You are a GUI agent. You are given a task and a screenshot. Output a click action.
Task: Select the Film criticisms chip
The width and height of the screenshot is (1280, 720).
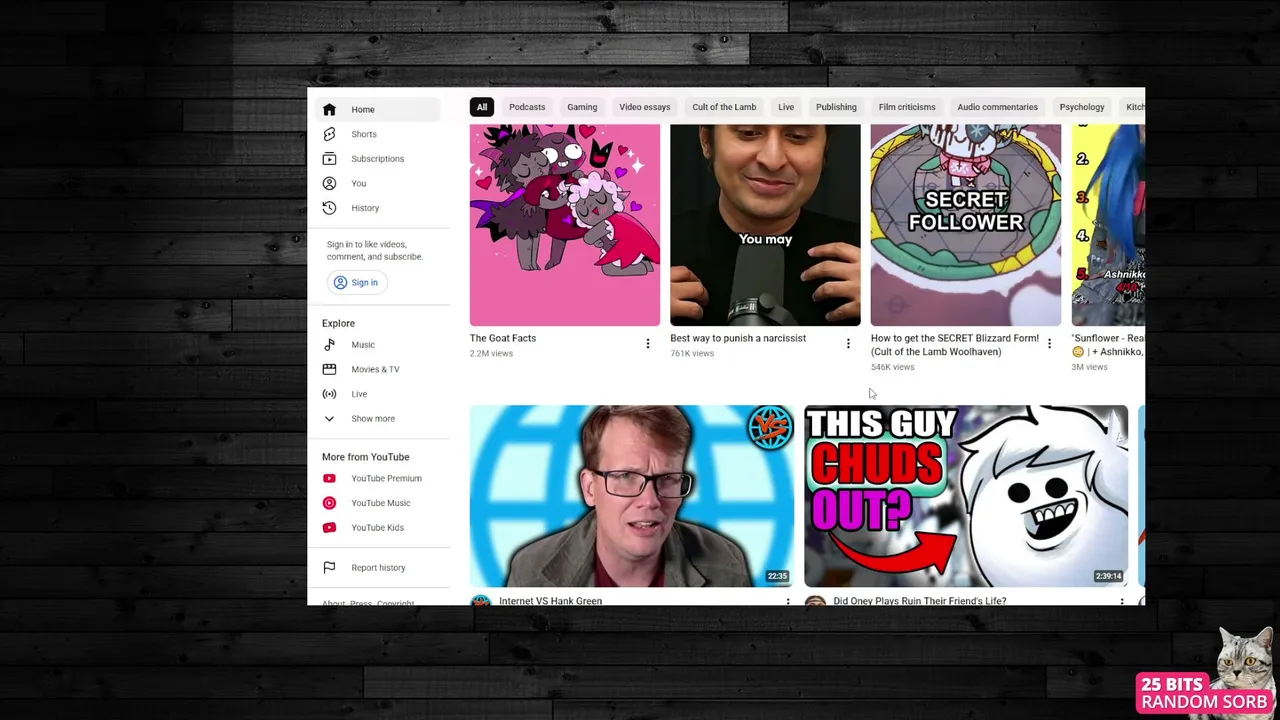(907, 107)
